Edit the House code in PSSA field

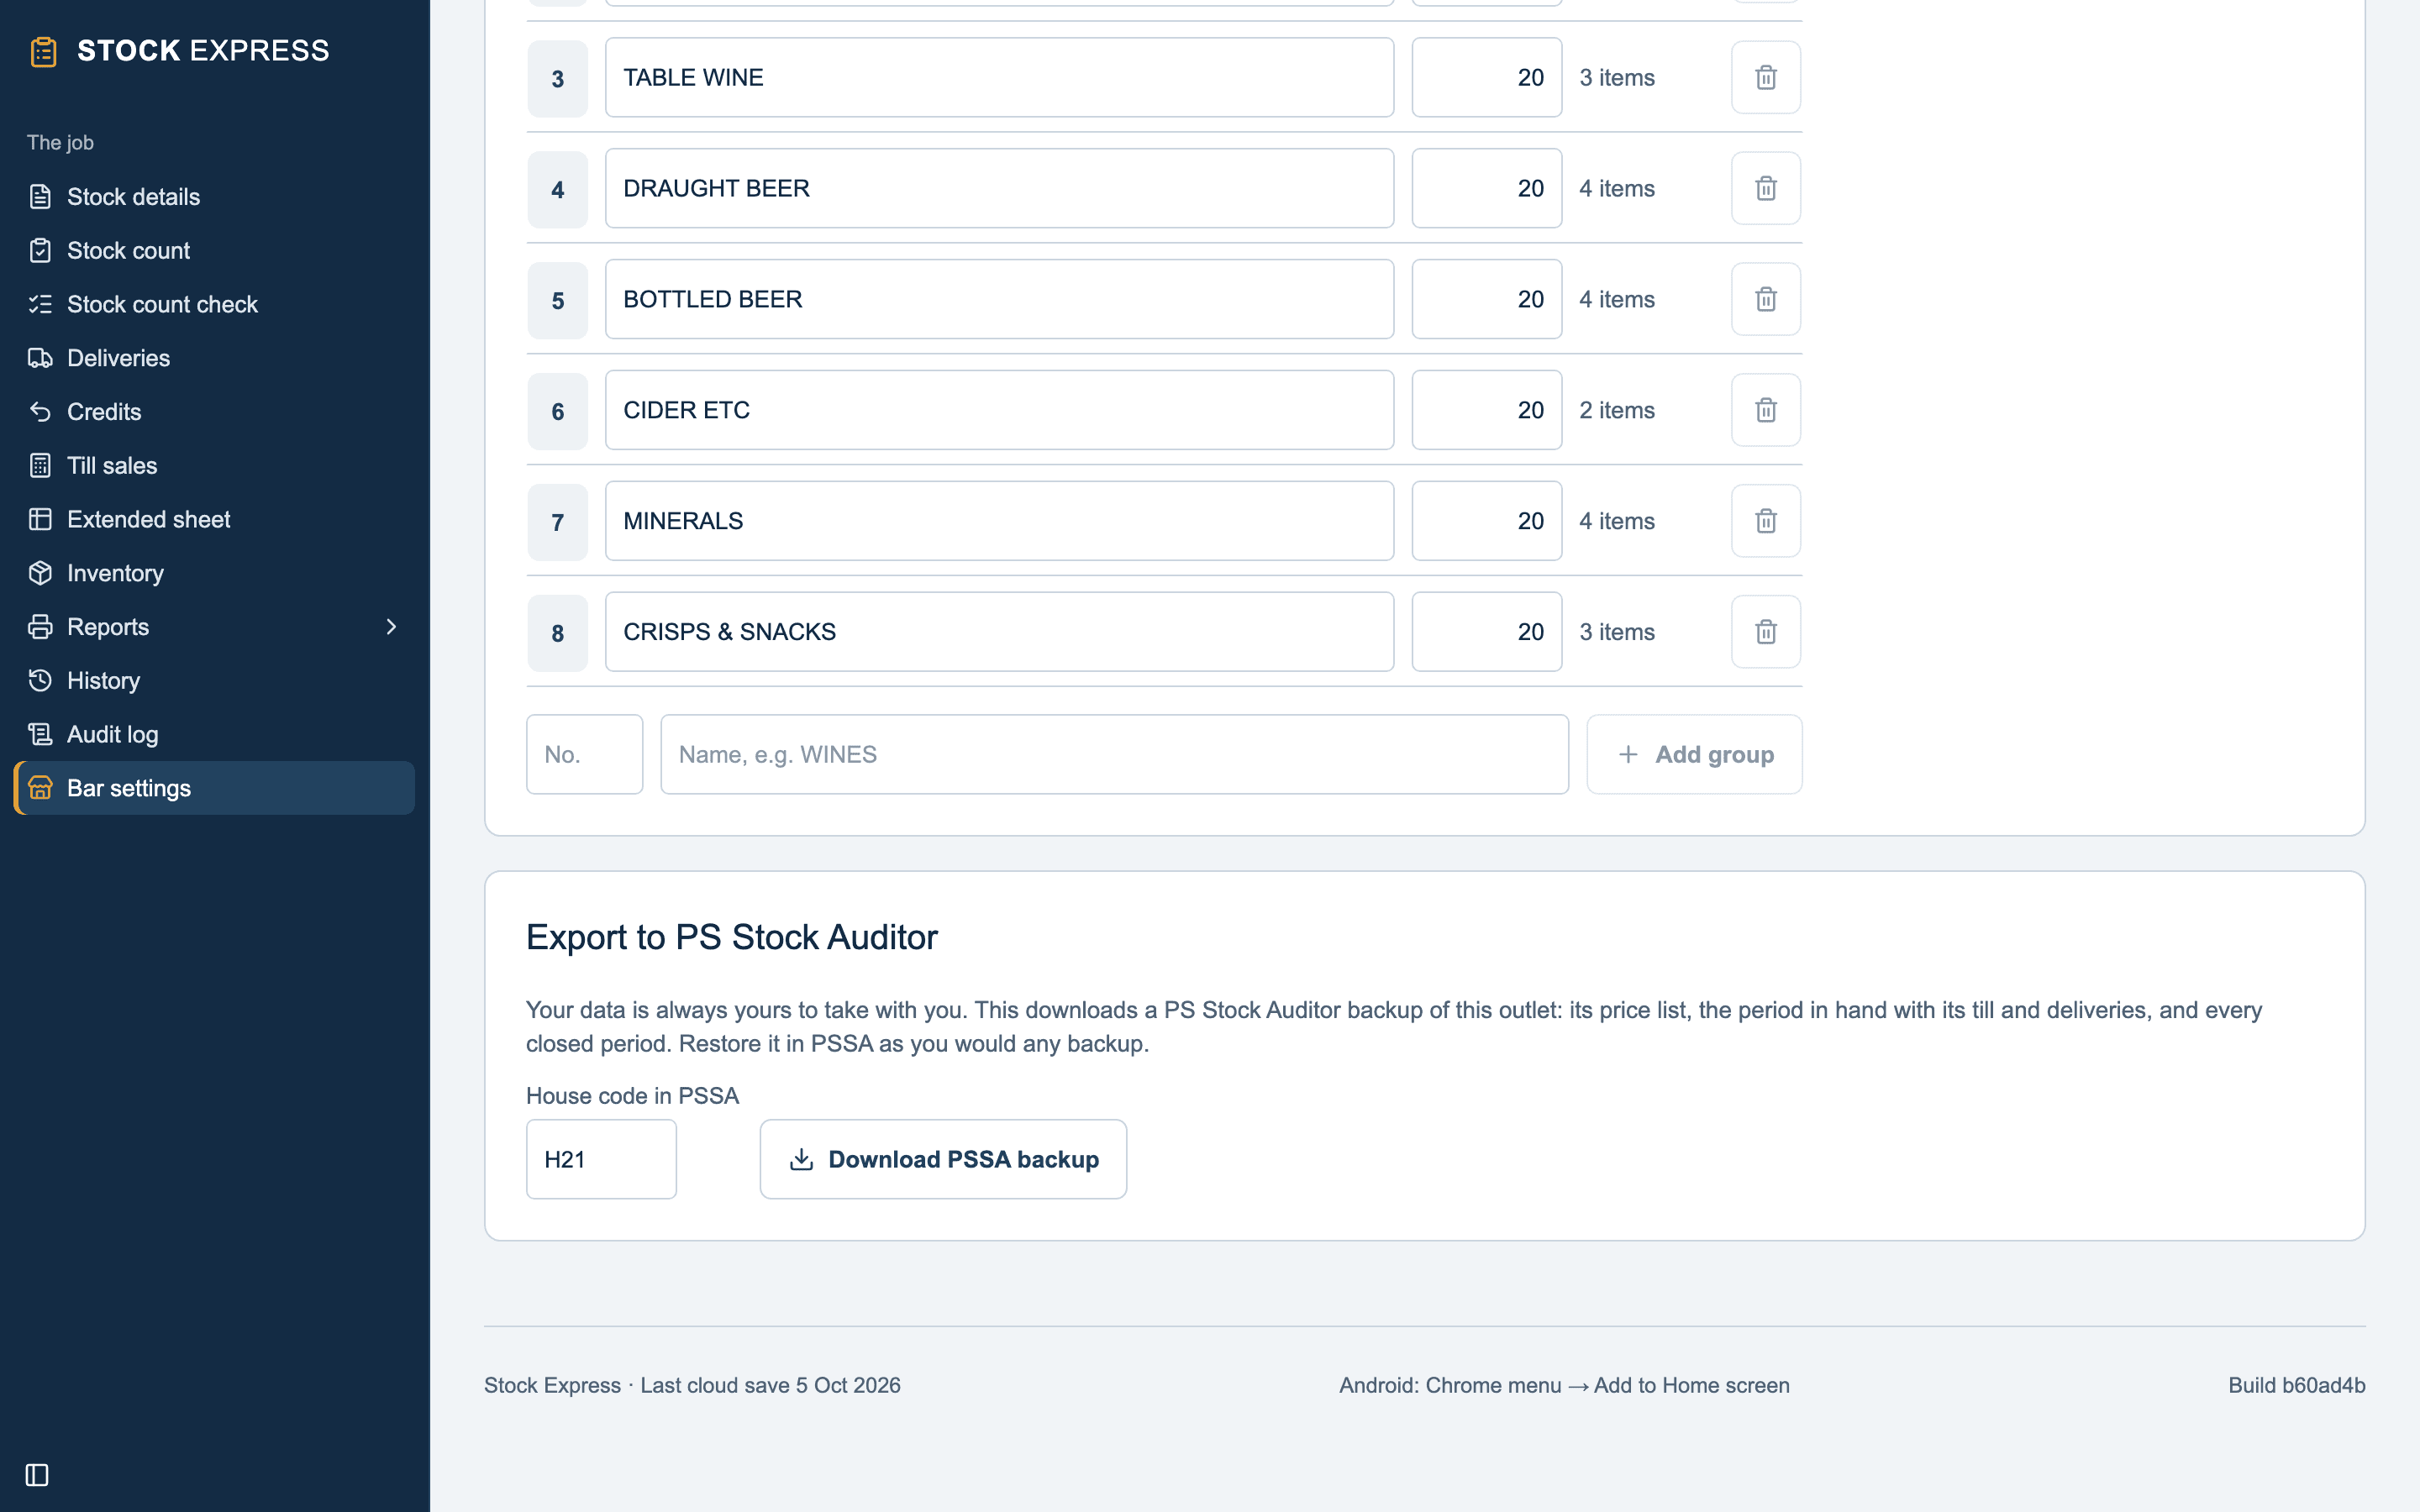601,1159
